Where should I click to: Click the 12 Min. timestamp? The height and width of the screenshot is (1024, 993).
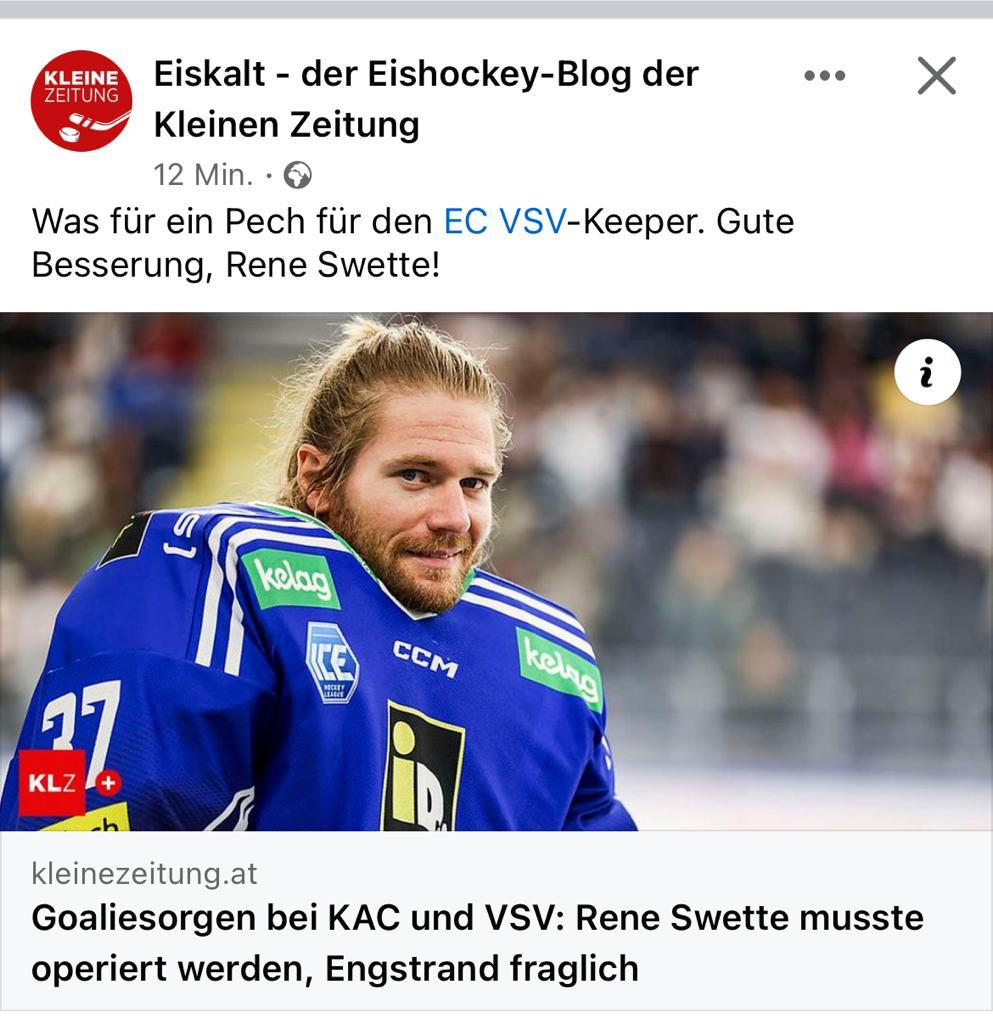coord(203,175)
